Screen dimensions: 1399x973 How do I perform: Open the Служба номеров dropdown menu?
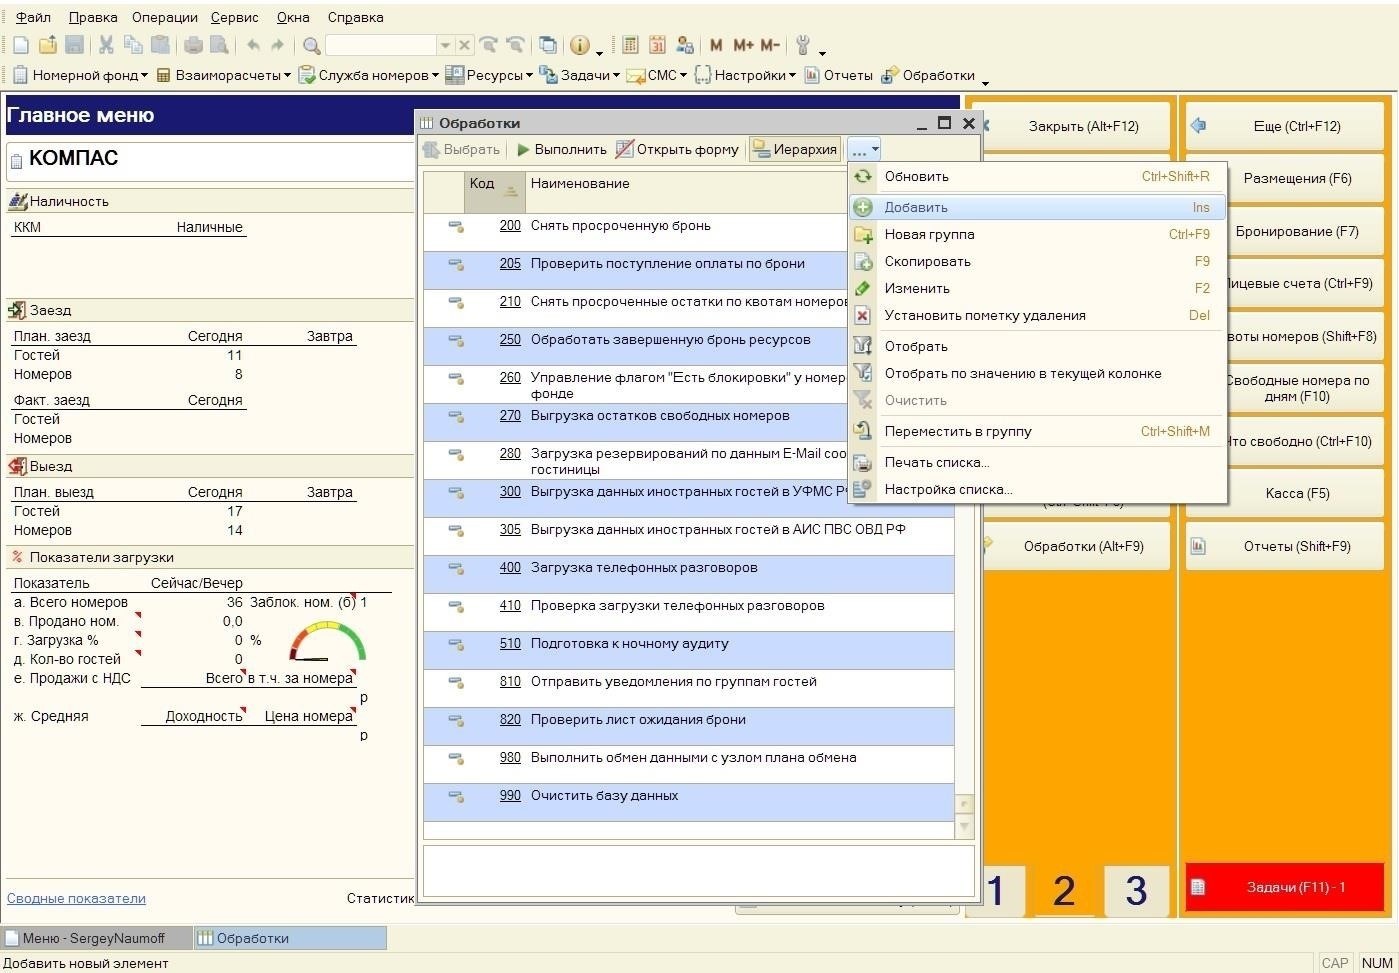click(x=369, y=75)
